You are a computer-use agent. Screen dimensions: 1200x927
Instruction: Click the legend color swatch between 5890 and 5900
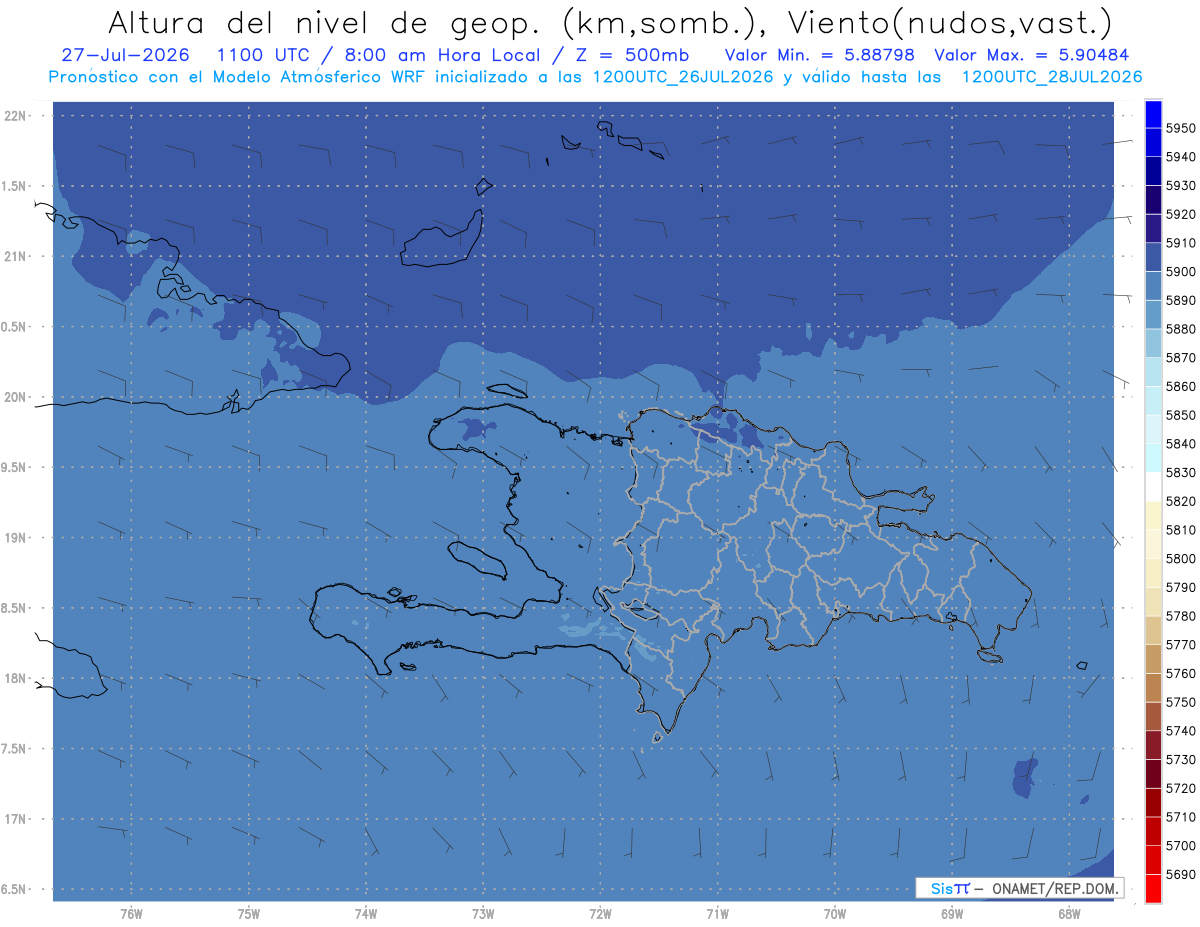coord(1153,286)
